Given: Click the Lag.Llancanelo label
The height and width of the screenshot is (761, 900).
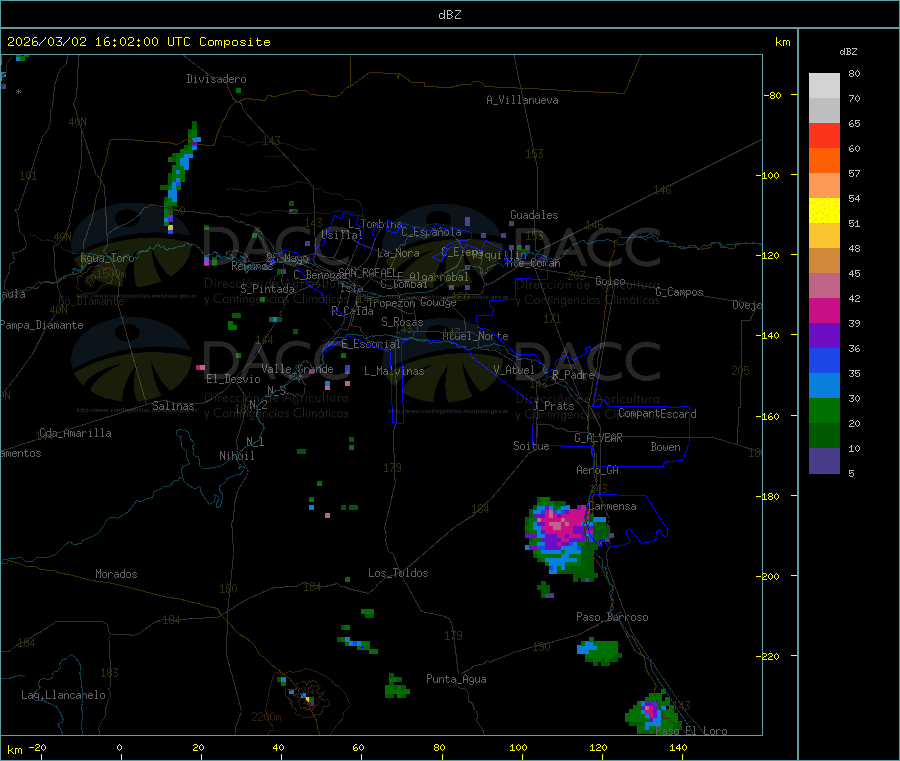Looking at the screenshot, I should tap(63, 695).
